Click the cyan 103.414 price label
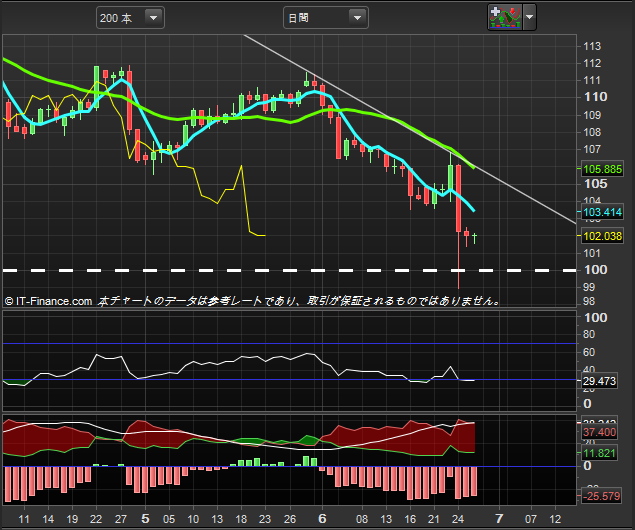 [x=602, y=212]
